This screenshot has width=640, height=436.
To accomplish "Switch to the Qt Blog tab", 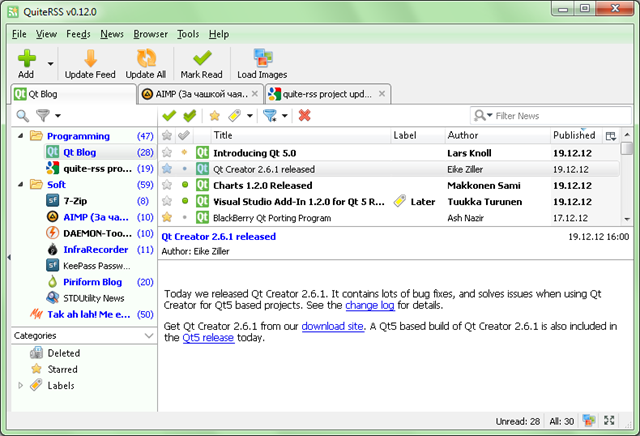I will coord(73,94).
